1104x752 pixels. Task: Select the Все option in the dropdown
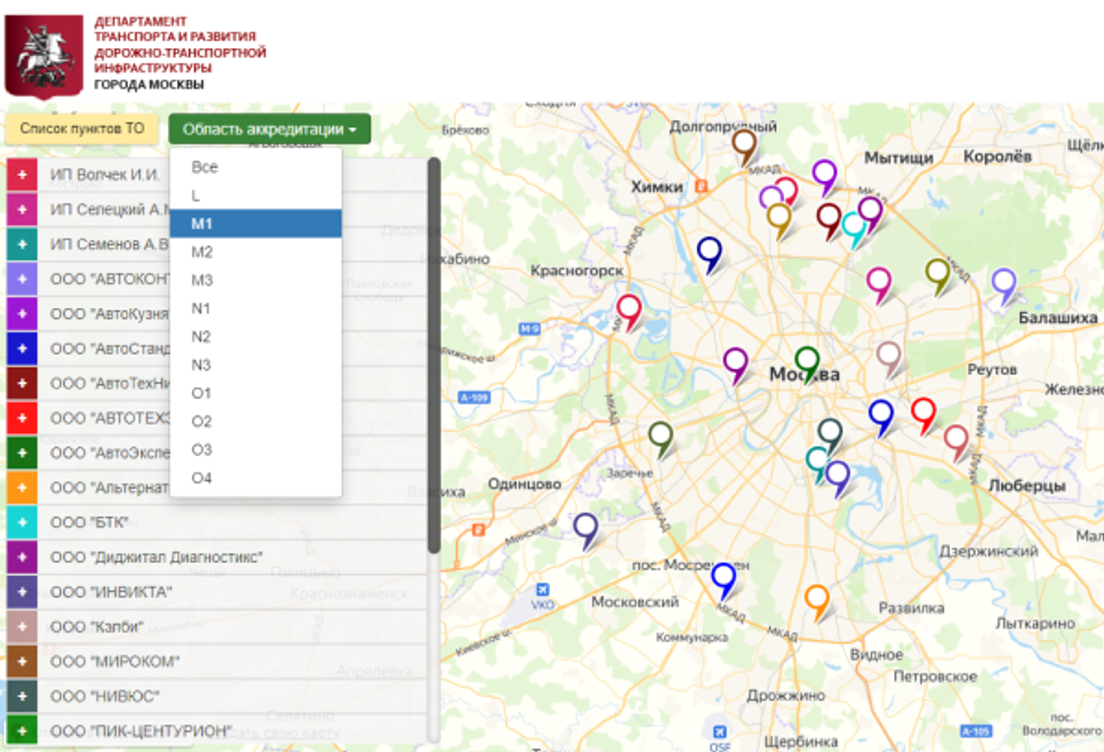pos(256,167)
